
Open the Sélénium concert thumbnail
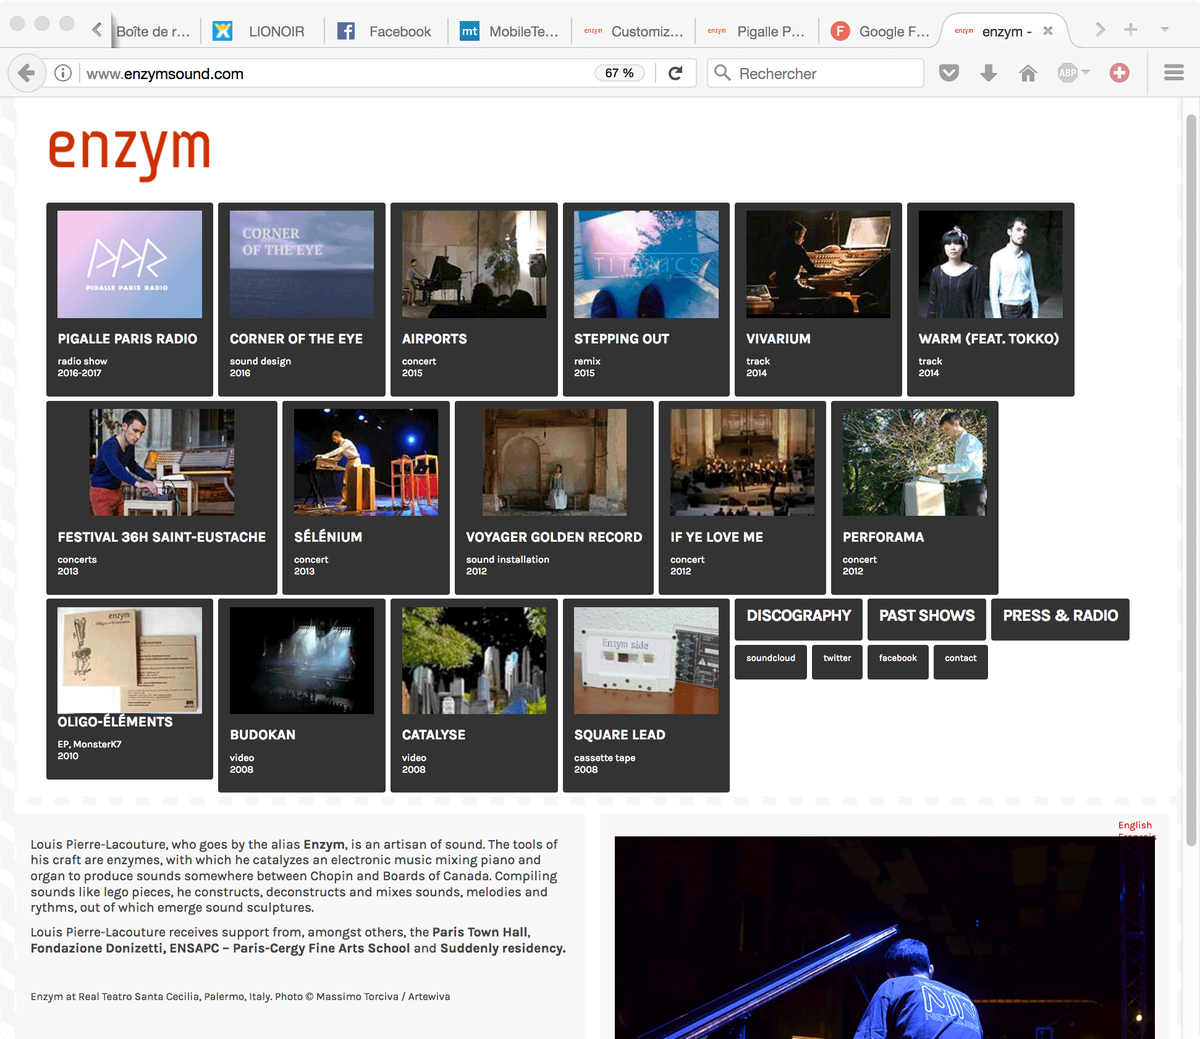click(366, 462)
